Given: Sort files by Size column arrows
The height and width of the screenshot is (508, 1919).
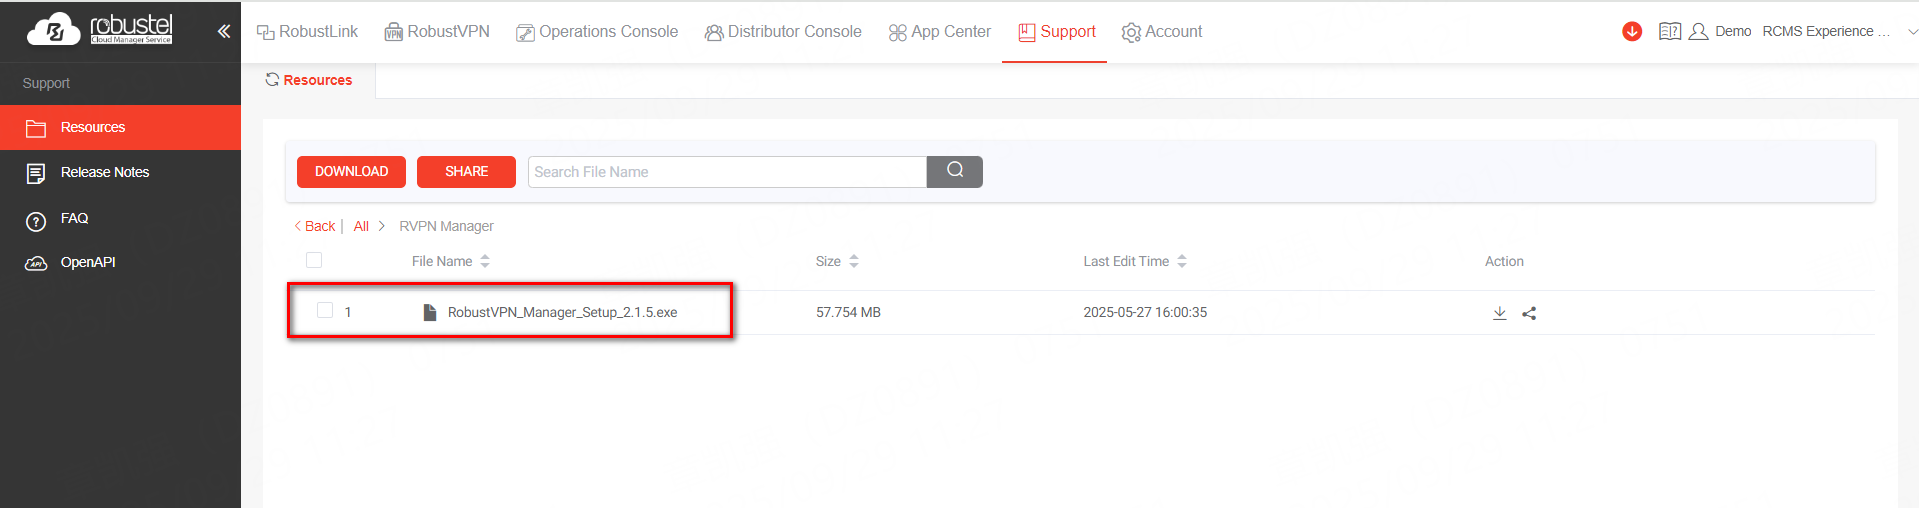Looking at the screenshot, I should click(x=854, y=261).
